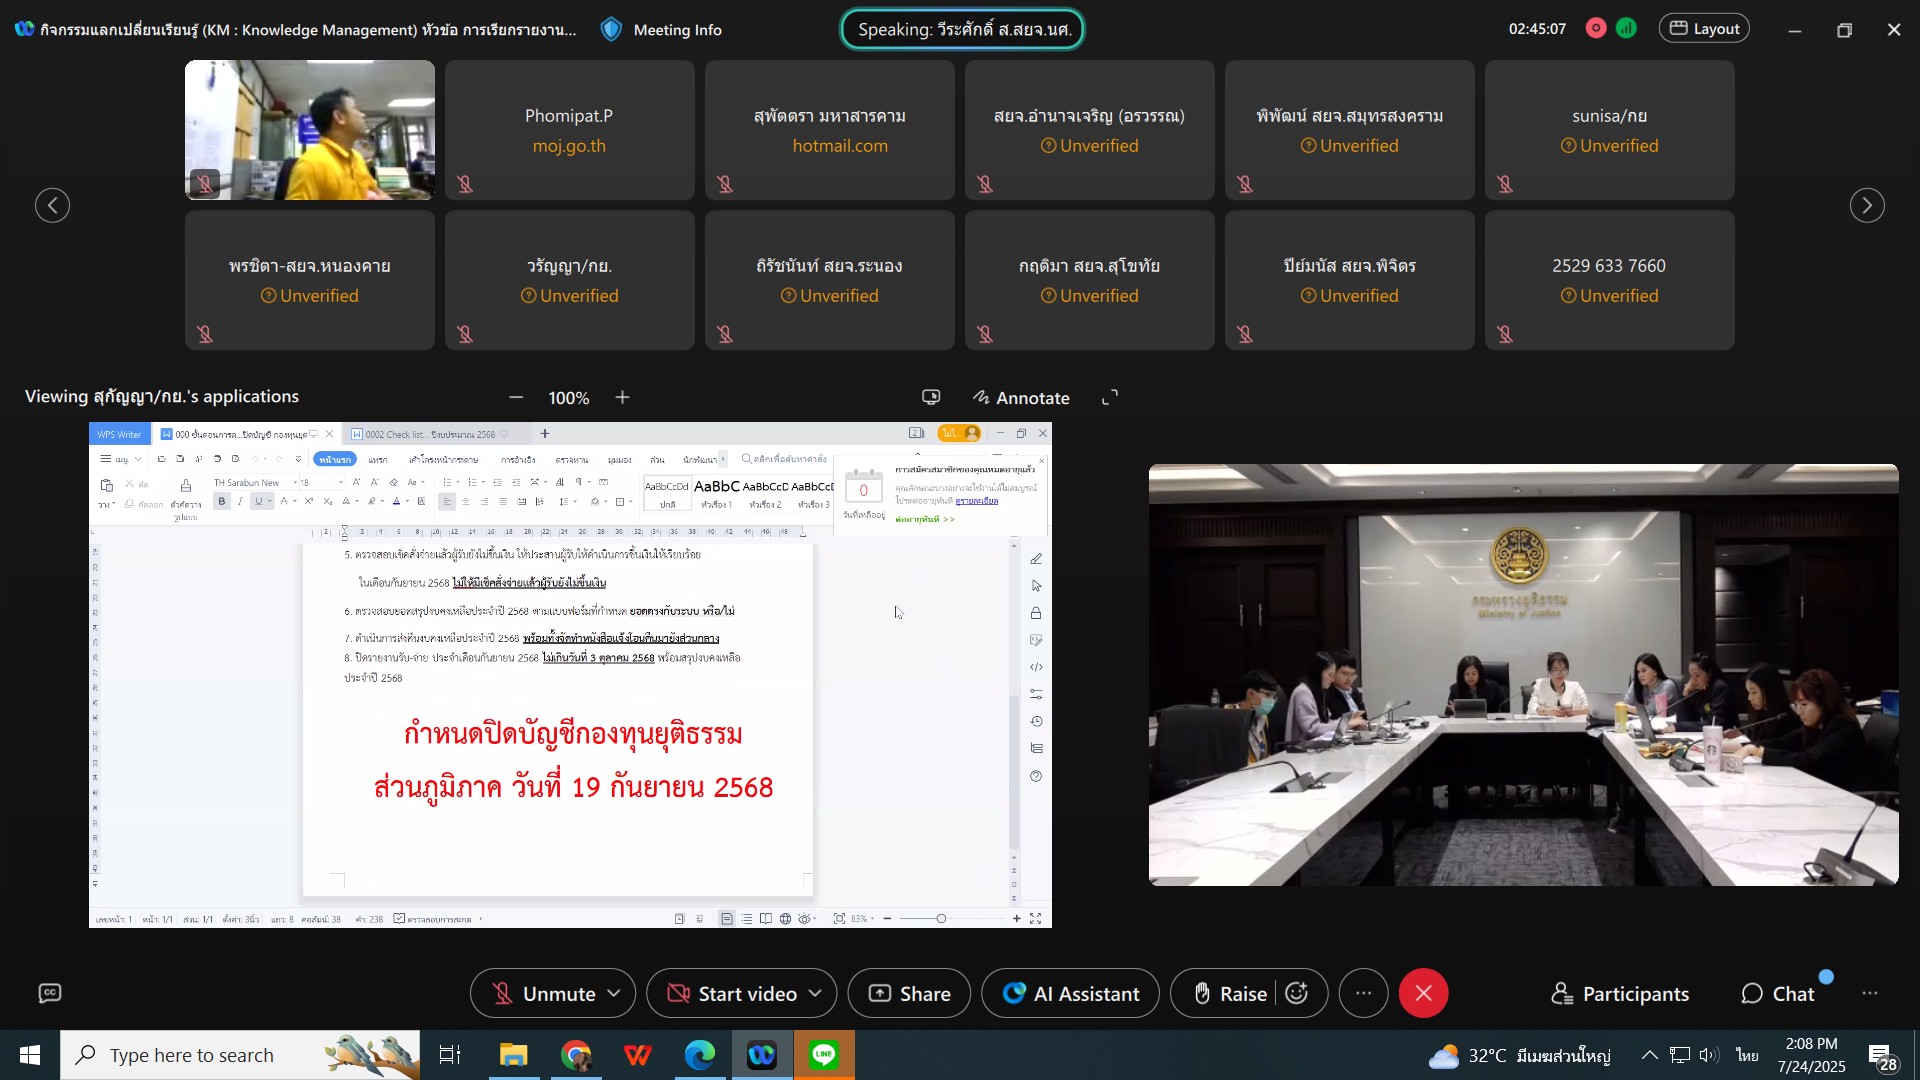Expand video options arrow beside Start video

[x=815, y=993]
